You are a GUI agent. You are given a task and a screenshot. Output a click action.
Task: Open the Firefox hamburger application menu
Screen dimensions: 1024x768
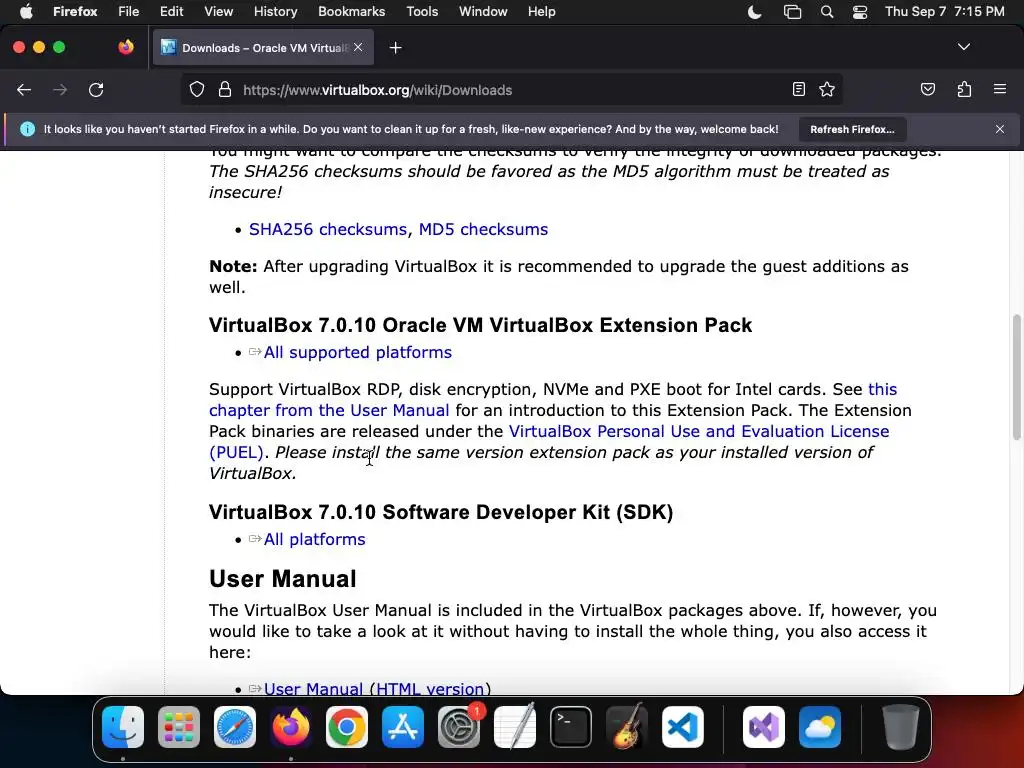[999, 89]
